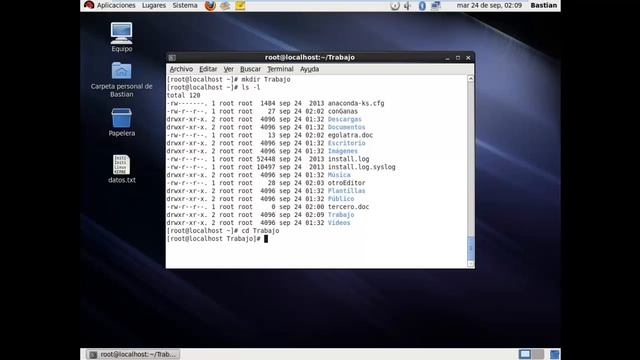Screen dimensions: 640x360
Task: Select the Carpeta personal de Bastian icon
Action: click(x=122, y=80)
